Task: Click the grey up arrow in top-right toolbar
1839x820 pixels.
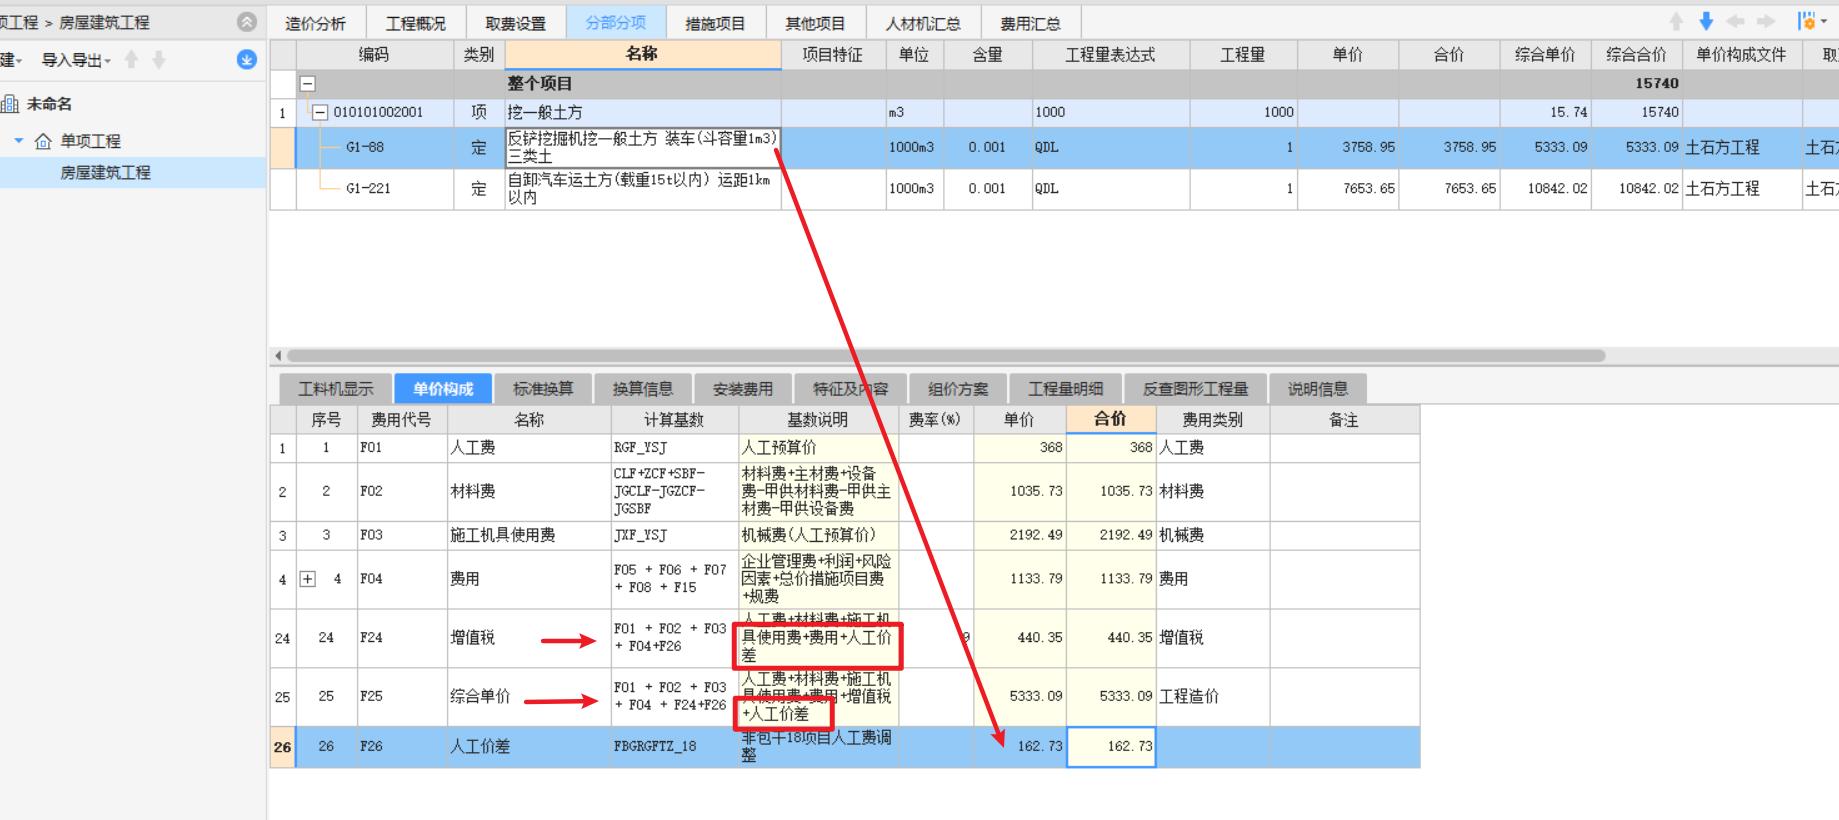Action: click(1677, 21)
